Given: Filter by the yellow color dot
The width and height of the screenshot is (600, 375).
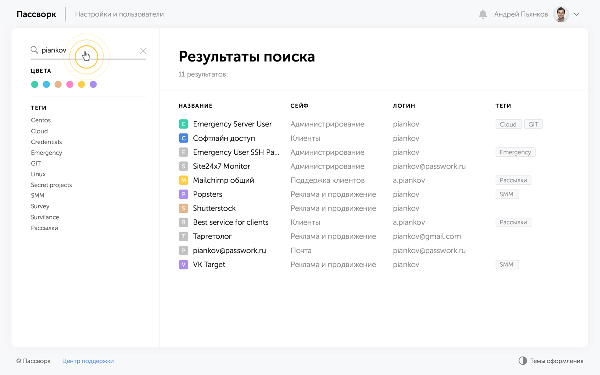Looking at the screenshot, I should (x=82, y=85).
